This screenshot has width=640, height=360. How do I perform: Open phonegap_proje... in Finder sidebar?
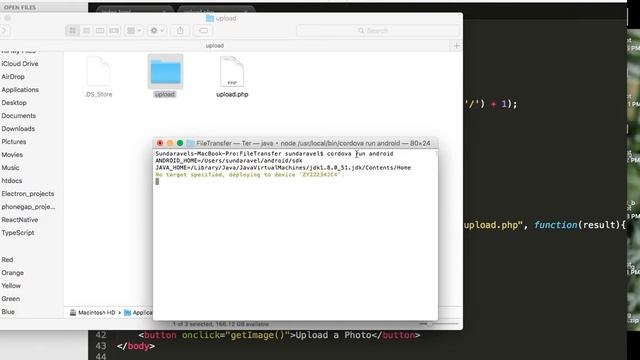[x=28, y=207]
